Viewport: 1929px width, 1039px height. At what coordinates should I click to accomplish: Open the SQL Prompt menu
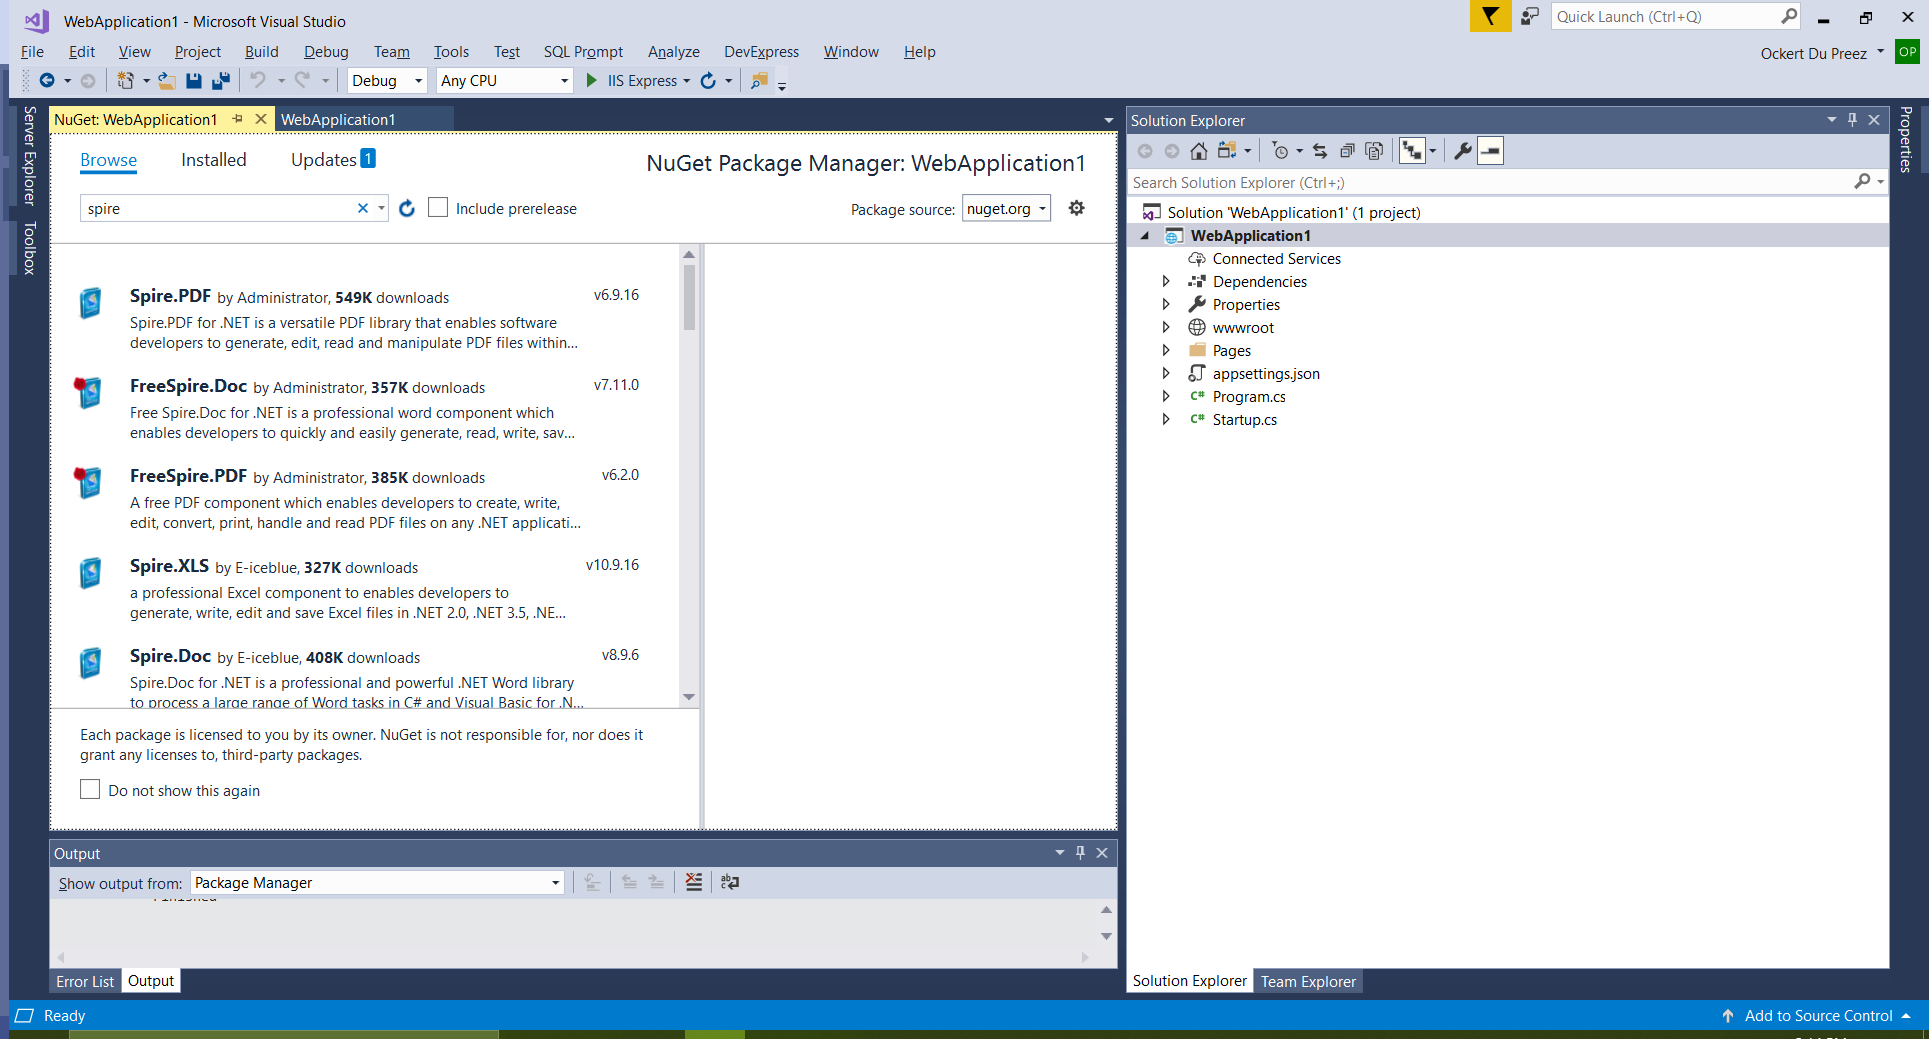click(583, 52)
